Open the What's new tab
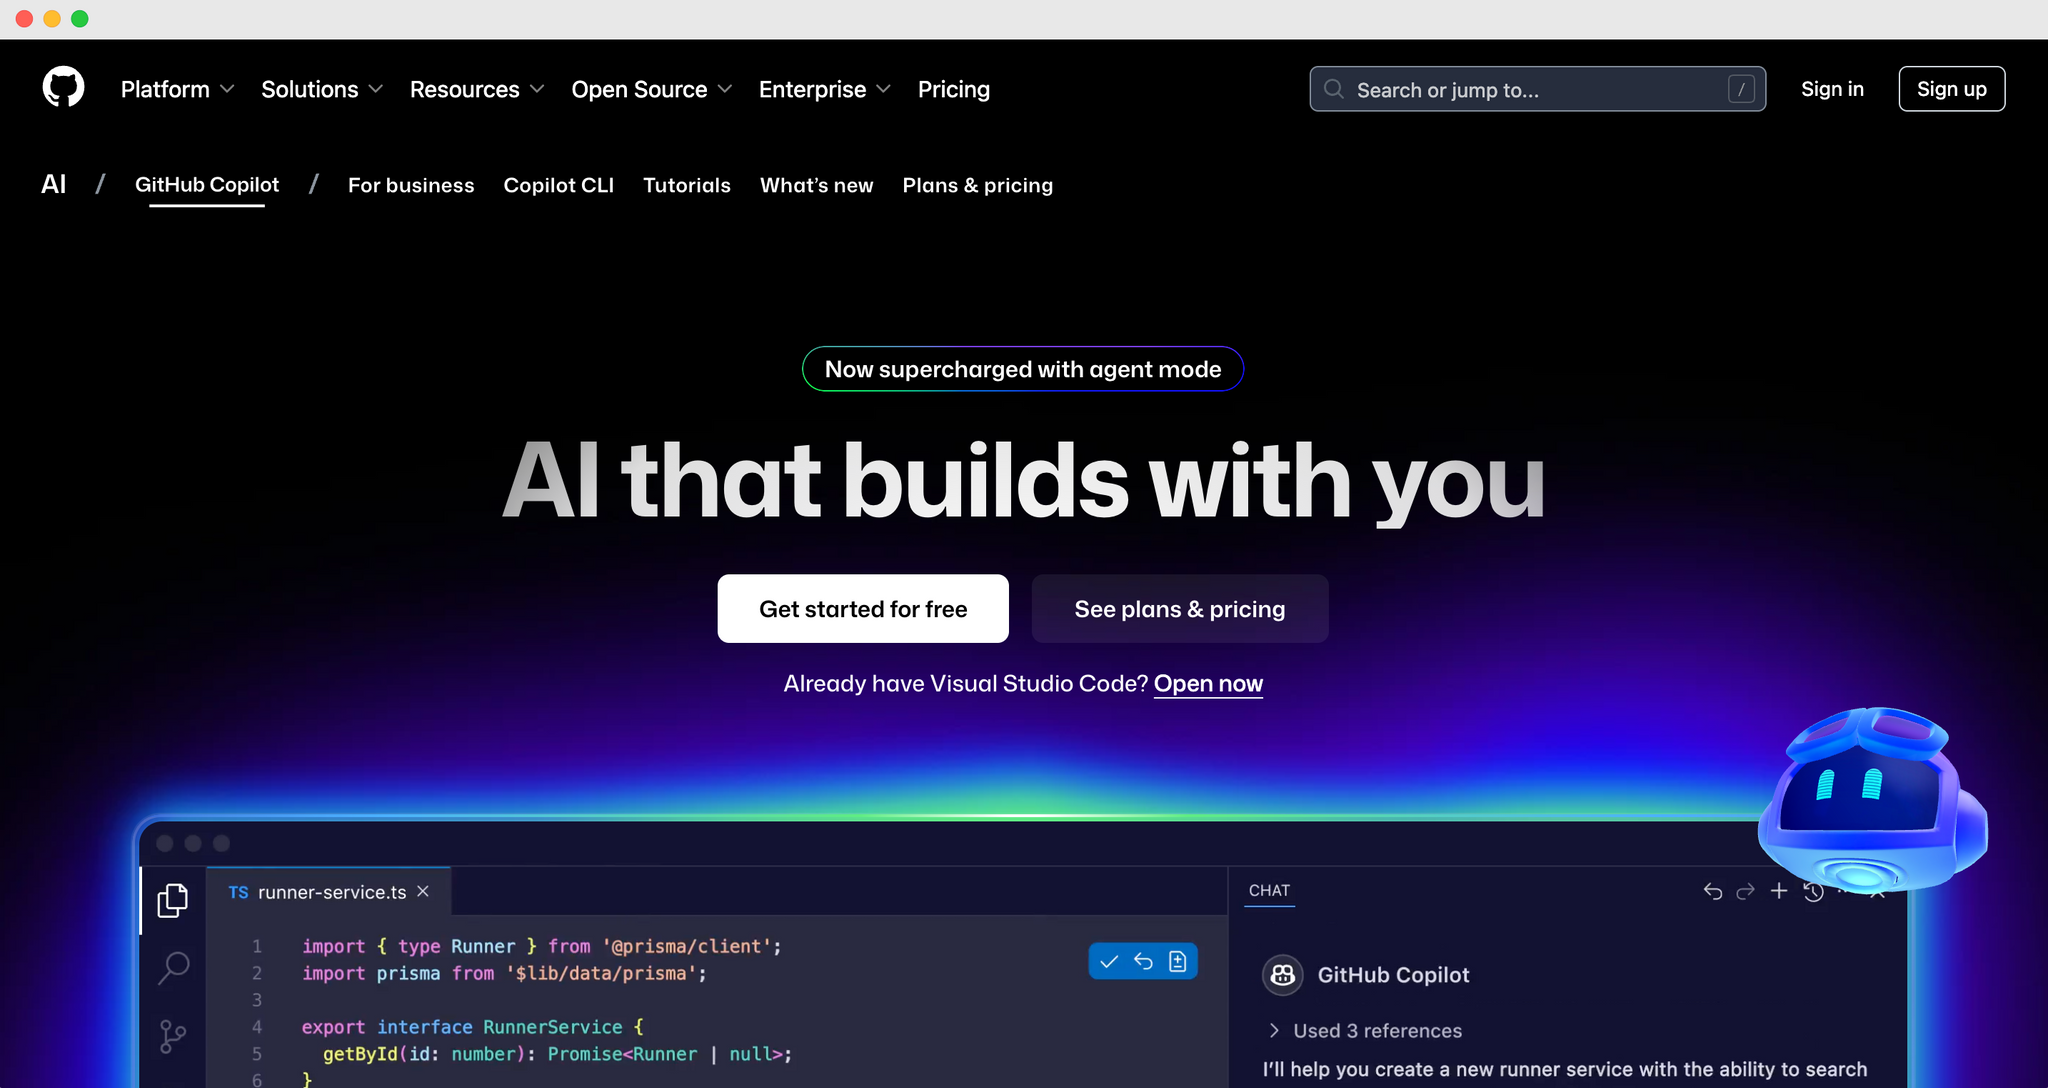 click(x=816, y=185)
